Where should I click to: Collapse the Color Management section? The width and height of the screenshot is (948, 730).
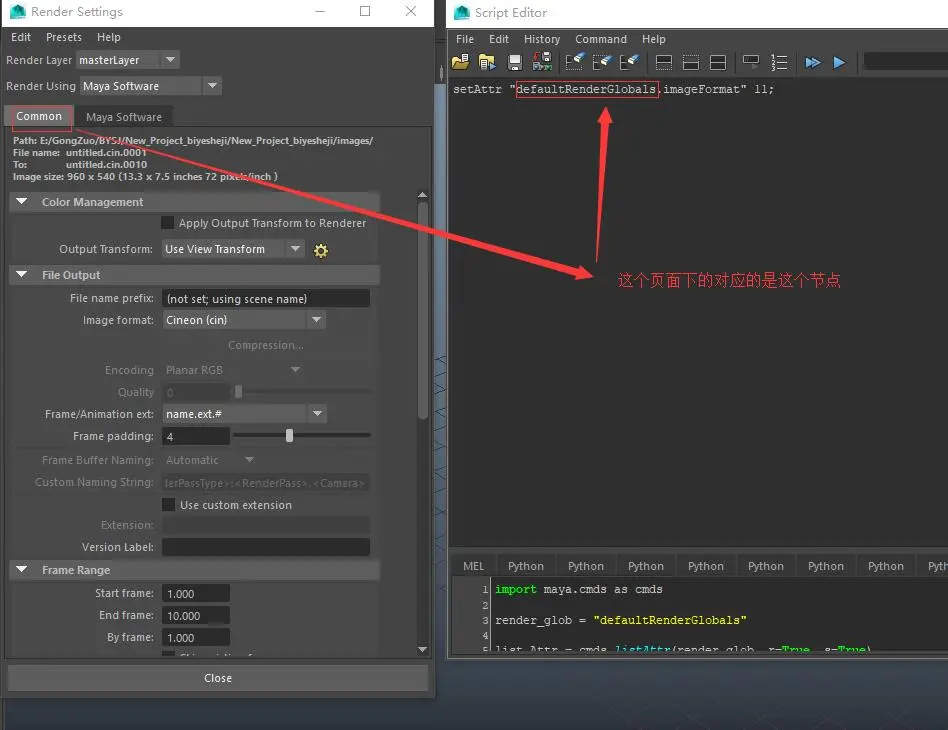(x=22, y=201)
